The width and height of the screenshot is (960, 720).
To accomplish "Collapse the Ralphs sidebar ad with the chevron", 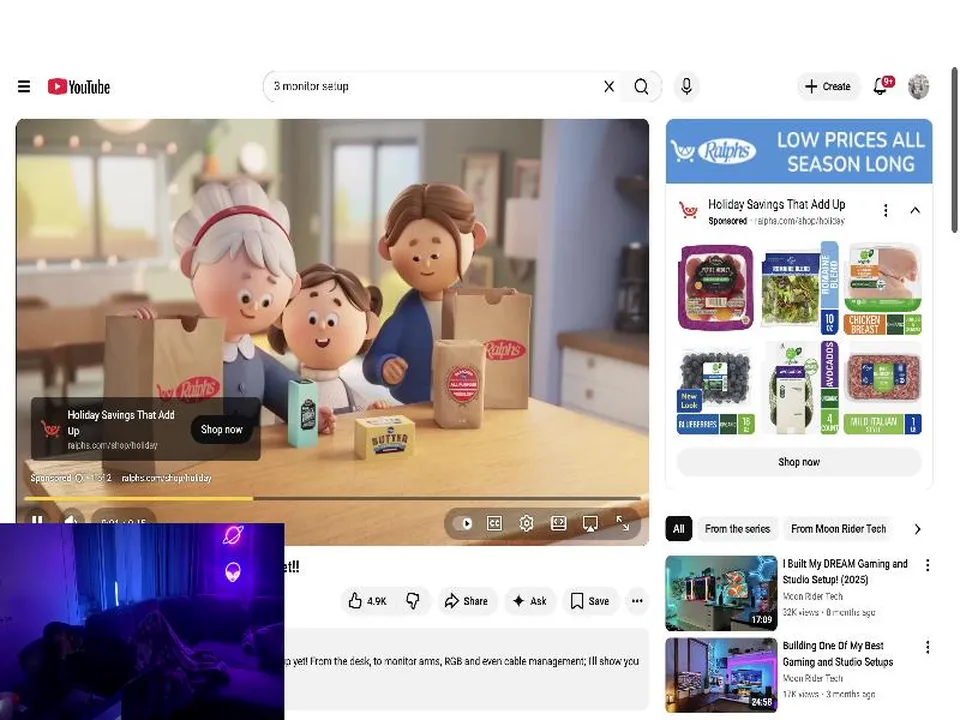I will [915, 211].
